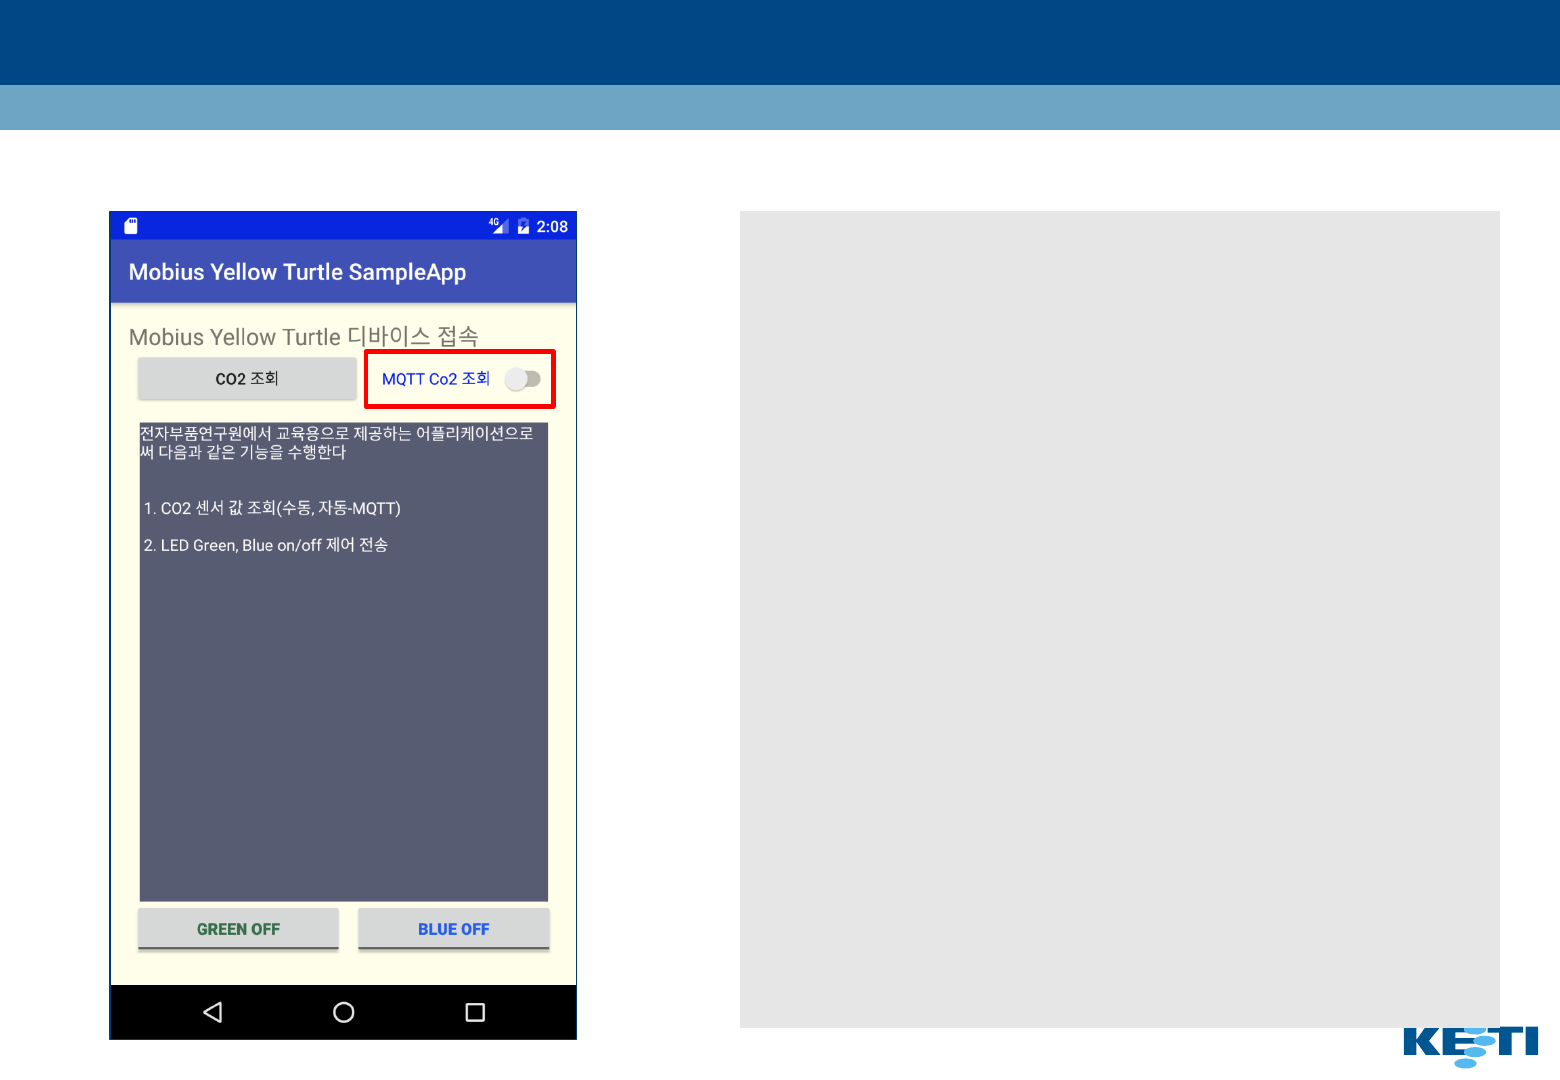Tap the 2:08 clock in status bar

click(x=552, y=227)
